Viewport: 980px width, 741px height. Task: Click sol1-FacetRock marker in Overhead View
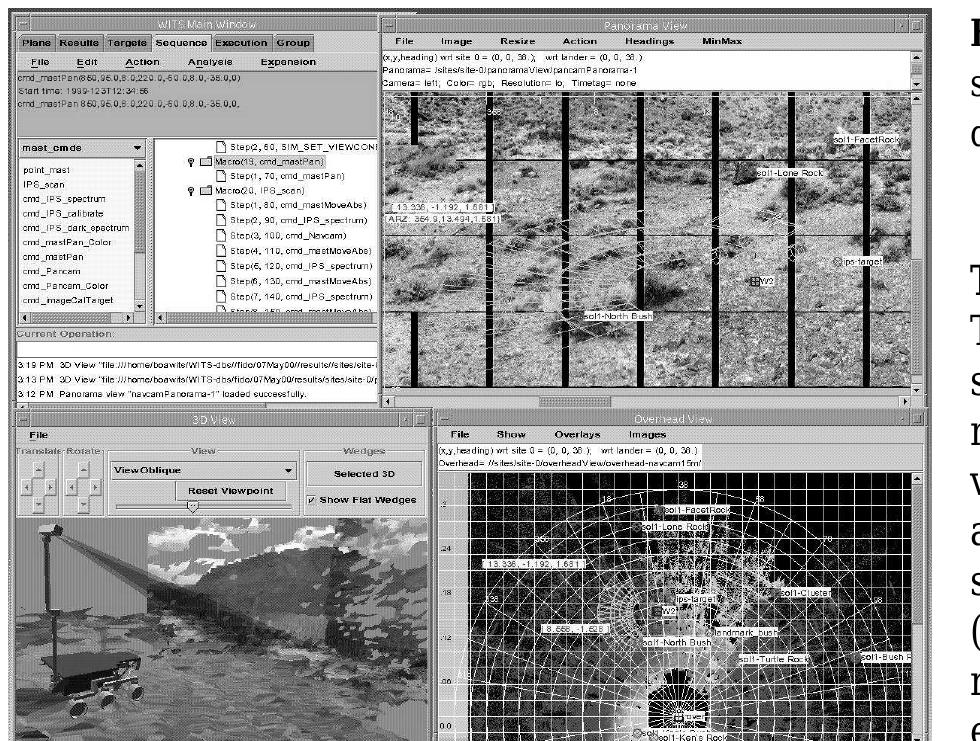[658, 510]
